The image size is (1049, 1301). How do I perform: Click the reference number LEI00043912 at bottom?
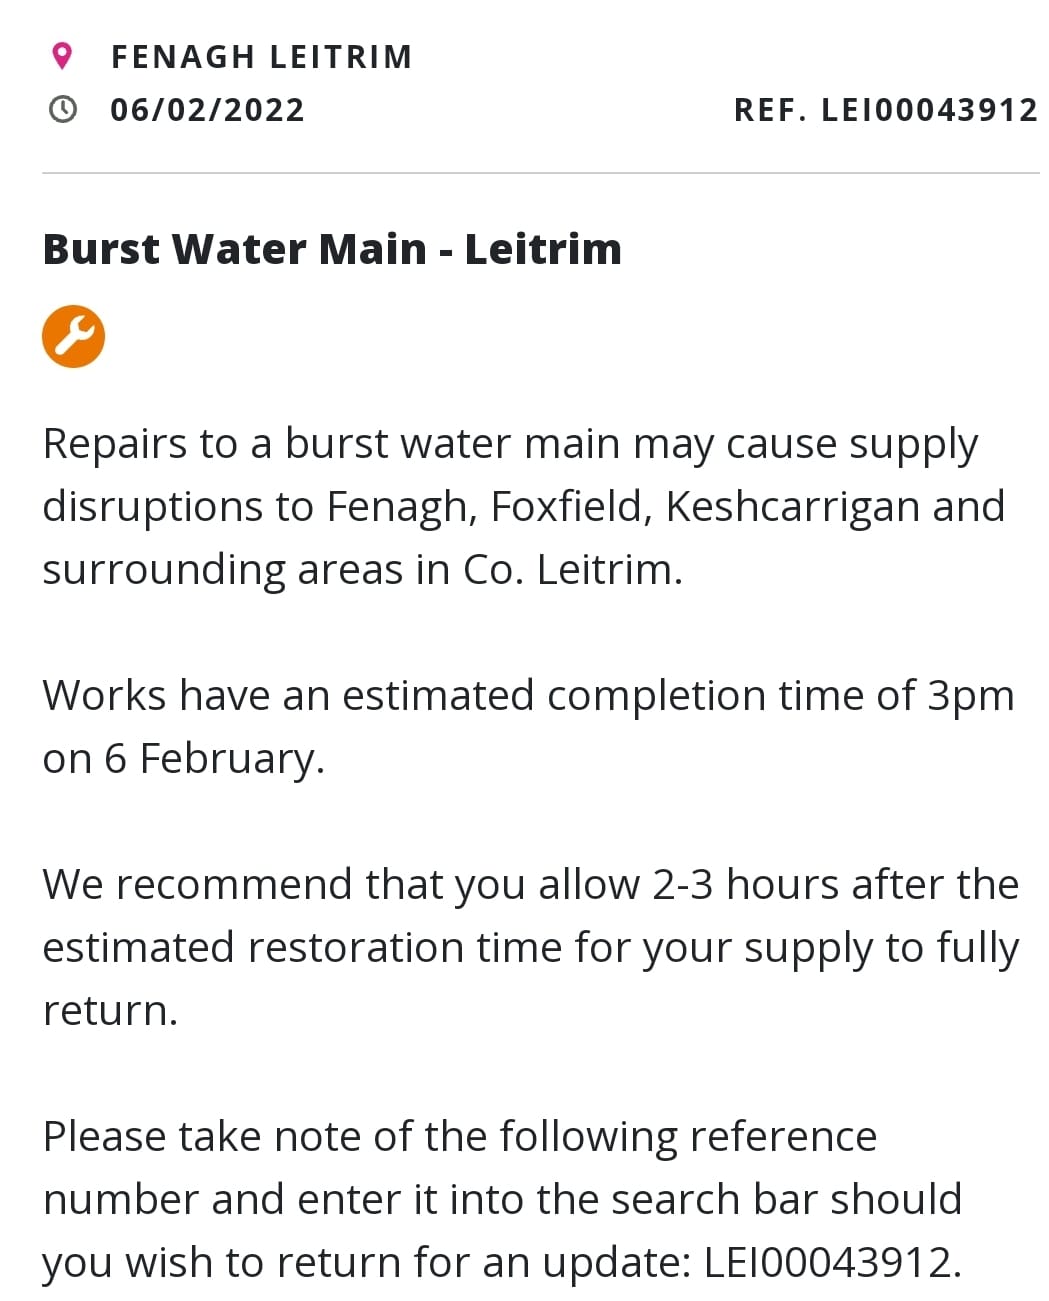[x=831, y=1262]
